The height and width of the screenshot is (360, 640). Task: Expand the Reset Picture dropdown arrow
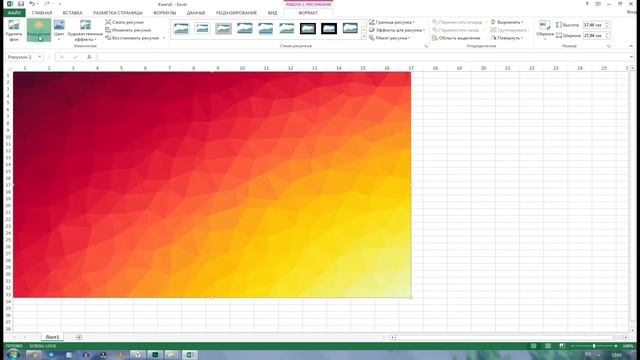tap(164, 38)
